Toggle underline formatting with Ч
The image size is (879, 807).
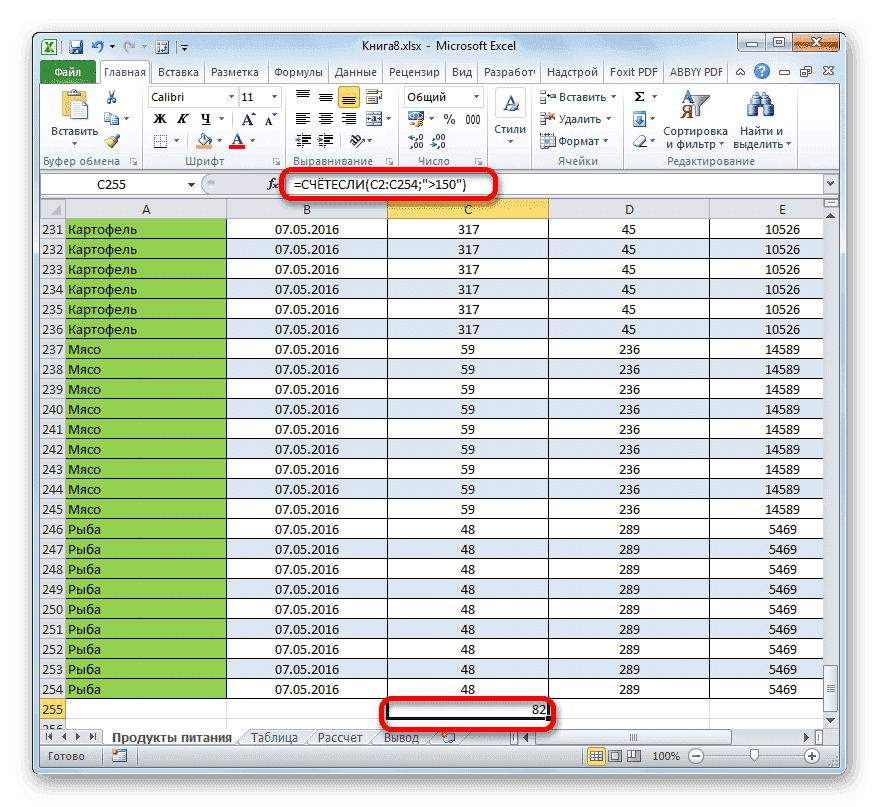tap(207, 117)
